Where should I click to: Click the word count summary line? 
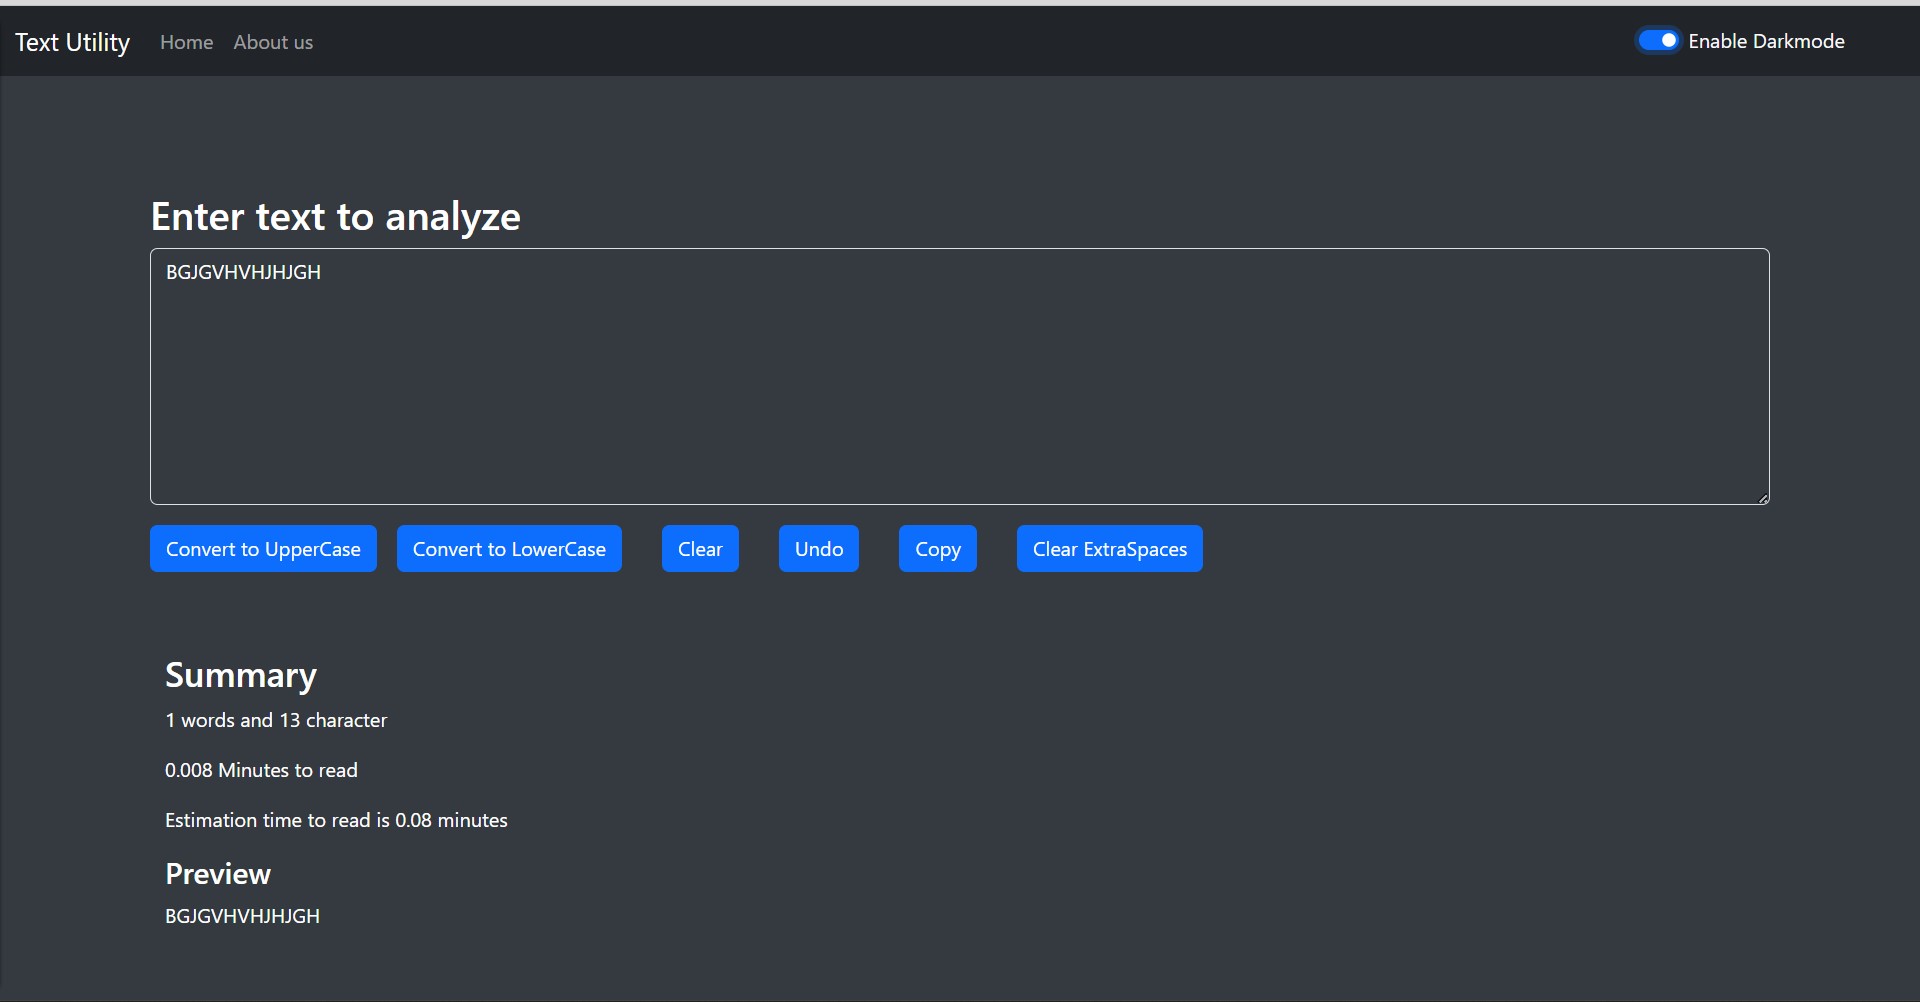(x=275, y=719)
